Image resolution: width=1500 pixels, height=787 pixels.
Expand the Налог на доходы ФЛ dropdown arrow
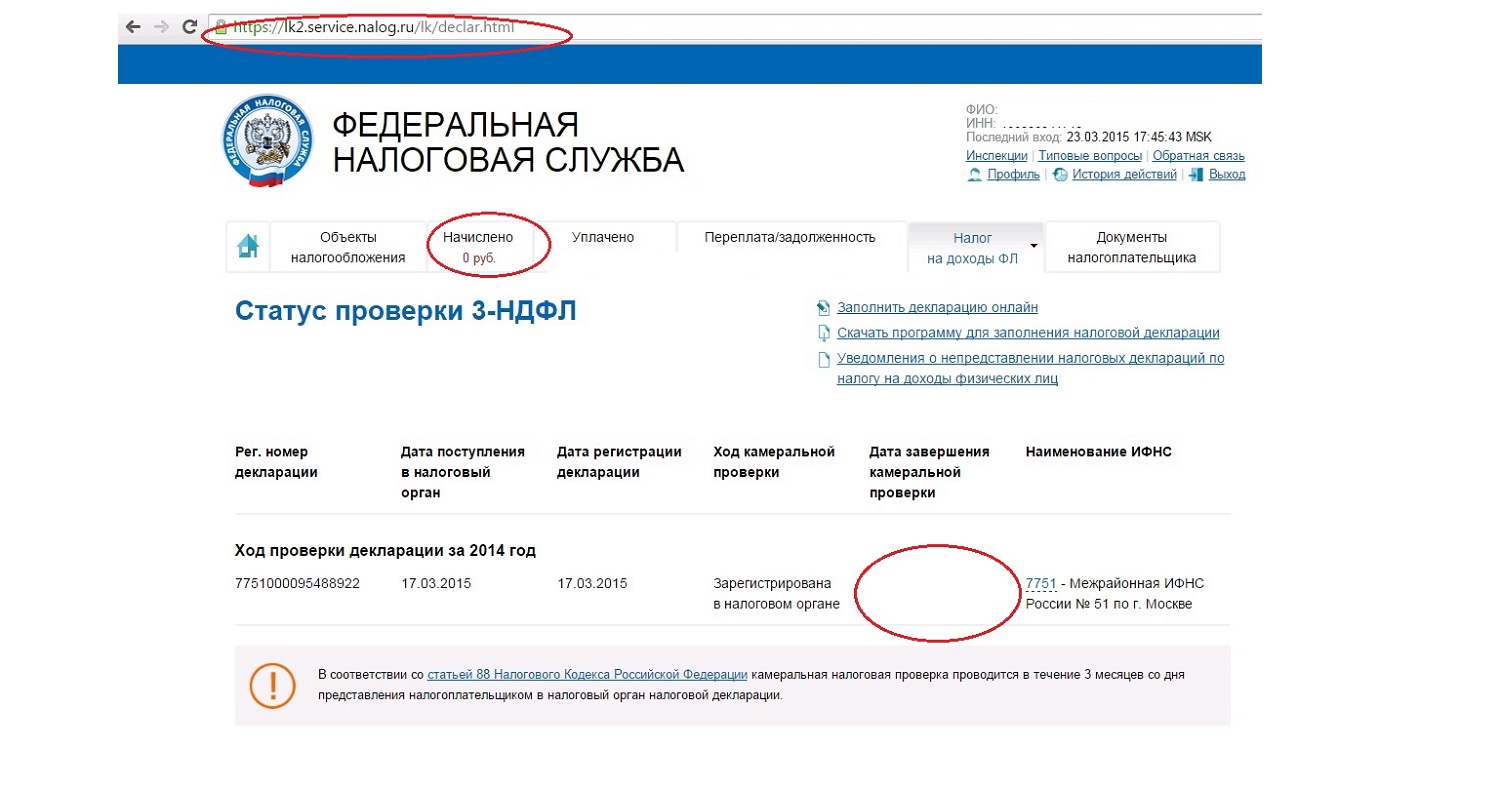point(1034,244)
